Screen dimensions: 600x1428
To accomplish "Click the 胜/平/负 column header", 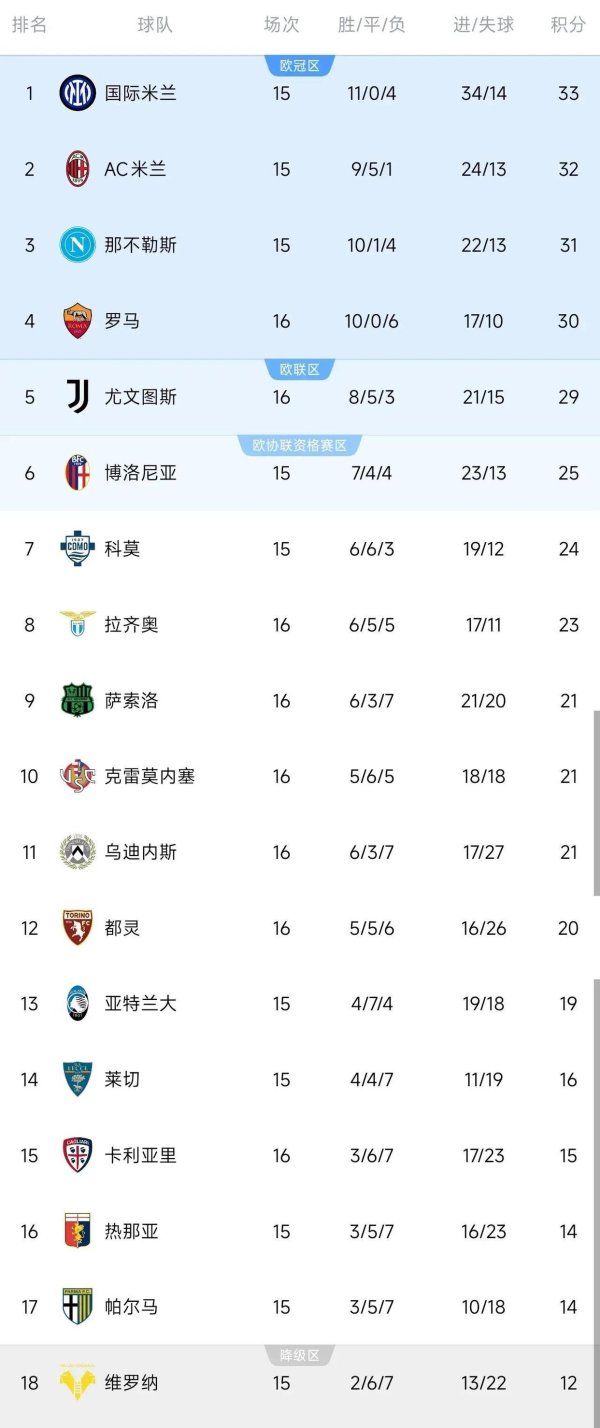I will pyautogui.click(x=370, y=26).
